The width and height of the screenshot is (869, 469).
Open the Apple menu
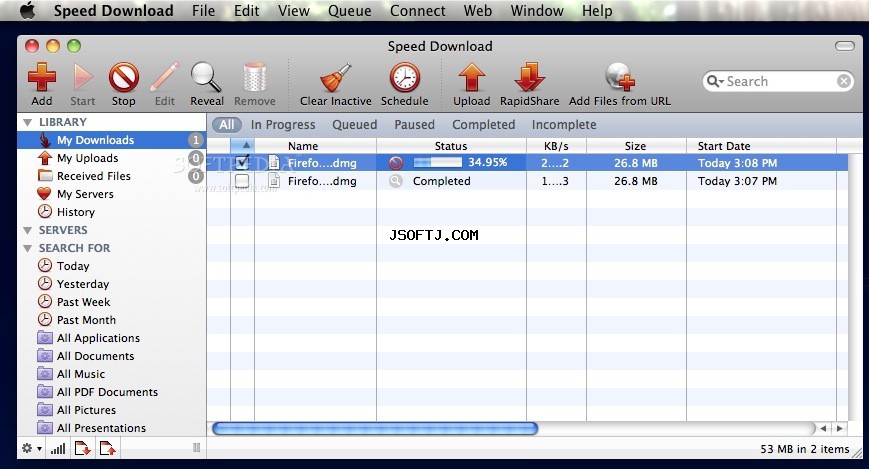pyautogui.click(x=27, y=11)
